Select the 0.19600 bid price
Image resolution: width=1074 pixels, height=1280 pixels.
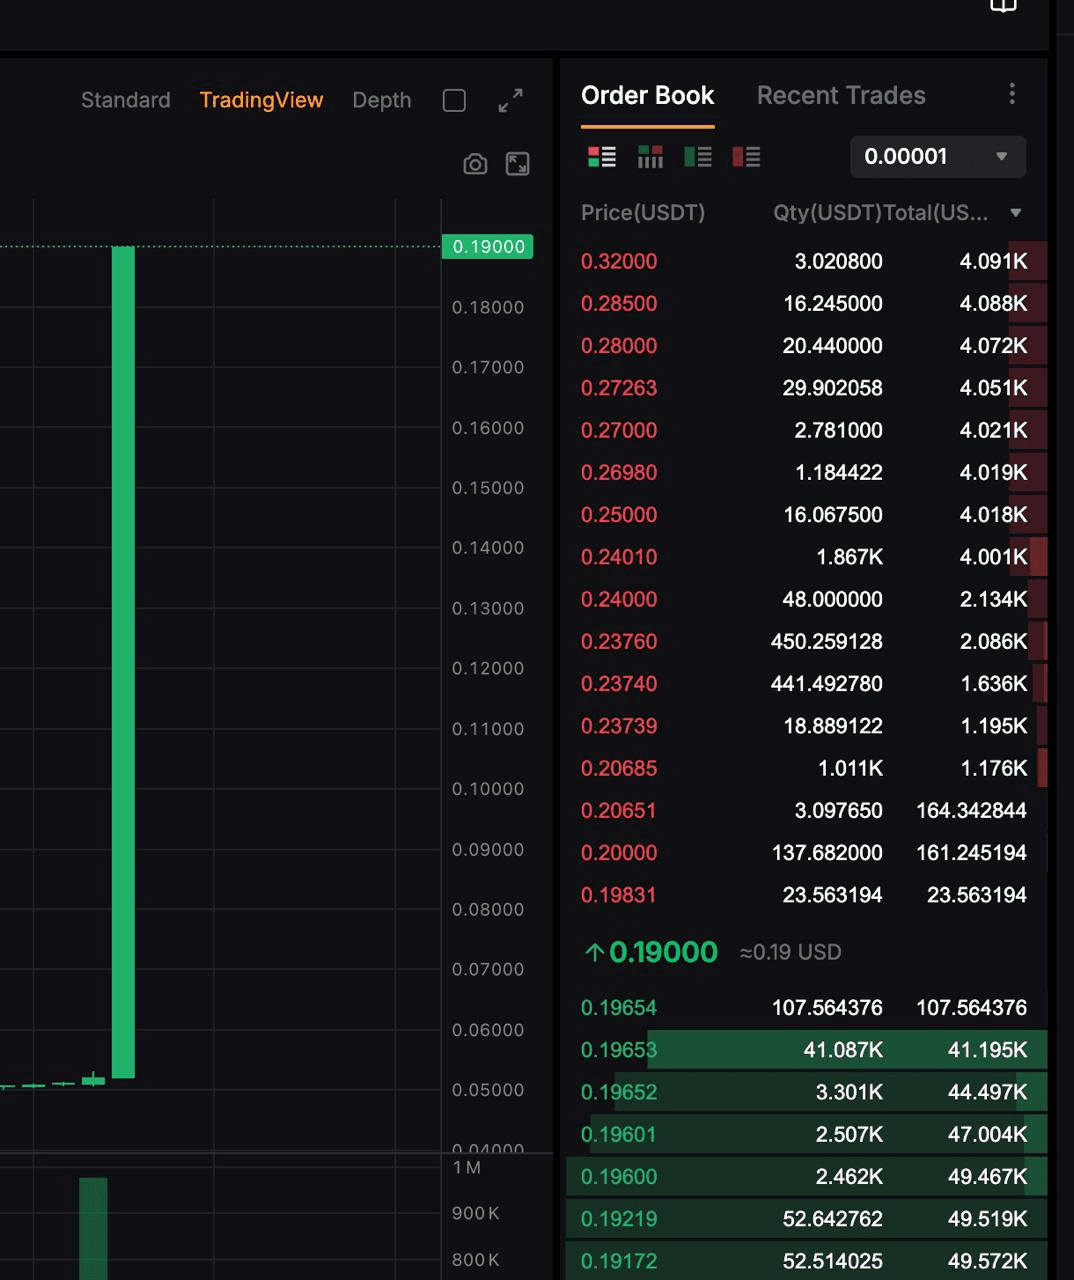(619, 1177)
